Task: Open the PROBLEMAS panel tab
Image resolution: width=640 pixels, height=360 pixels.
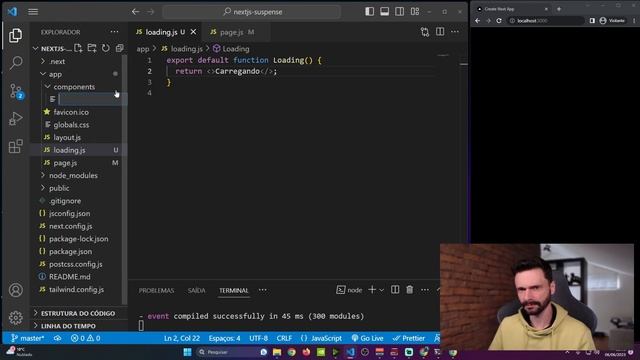Action: [156, 291]
